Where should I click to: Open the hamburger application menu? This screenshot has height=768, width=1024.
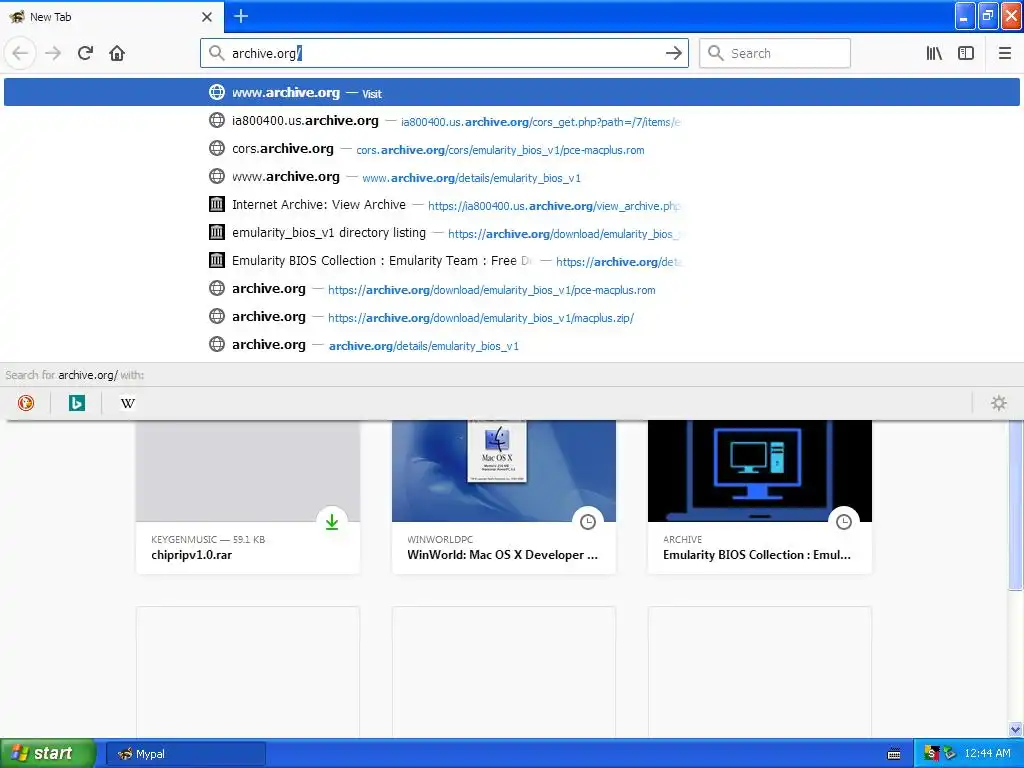tap(1005, 53)
